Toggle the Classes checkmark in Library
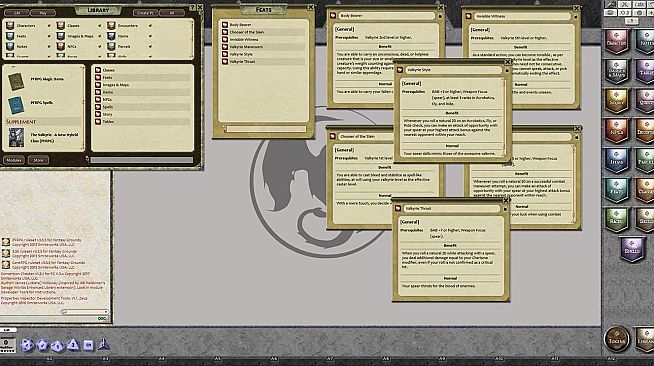This screenshot has width=654, height=366. (99, 25)
